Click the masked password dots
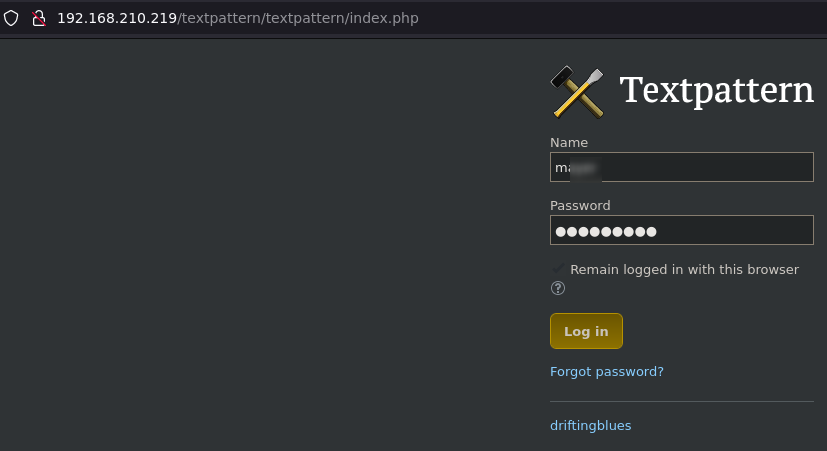 (606, 231)
